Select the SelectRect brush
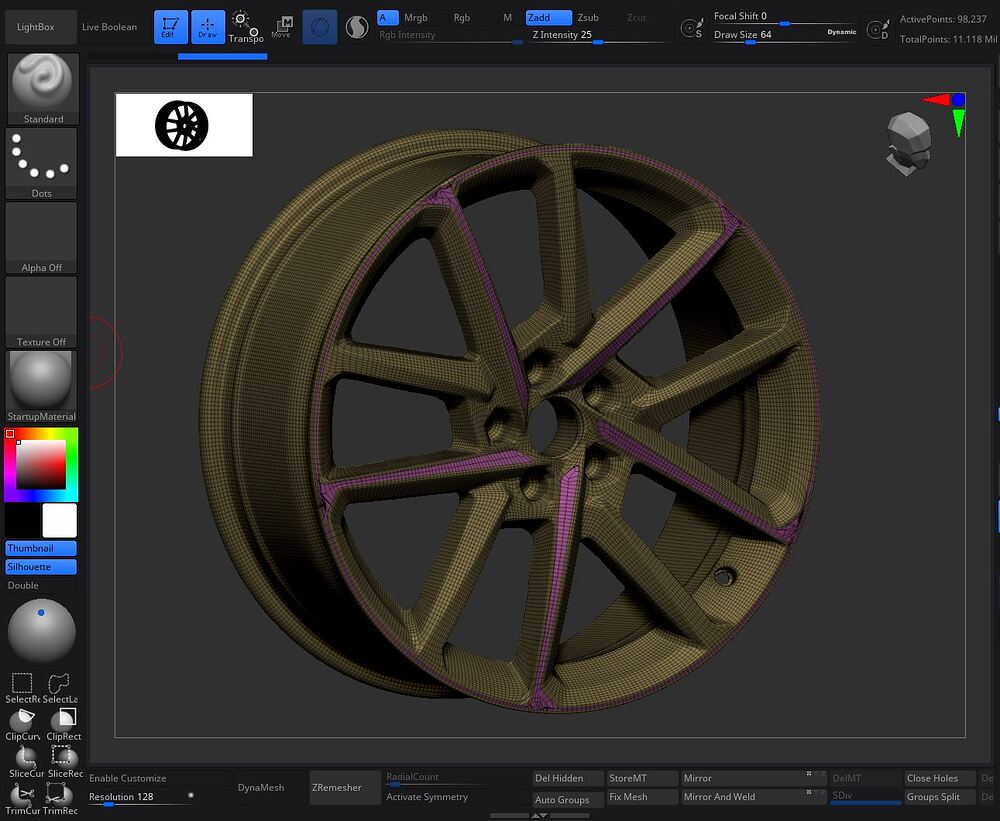Screen dimensions: 1000x821 tap(22, 688)
